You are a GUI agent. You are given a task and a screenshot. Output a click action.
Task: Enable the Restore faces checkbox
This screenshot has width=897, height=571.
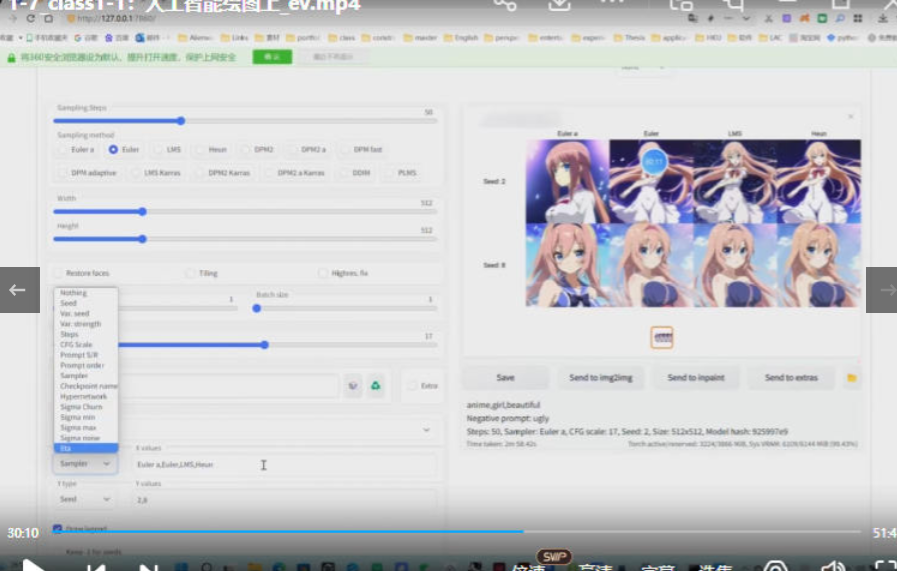point(59,273)
